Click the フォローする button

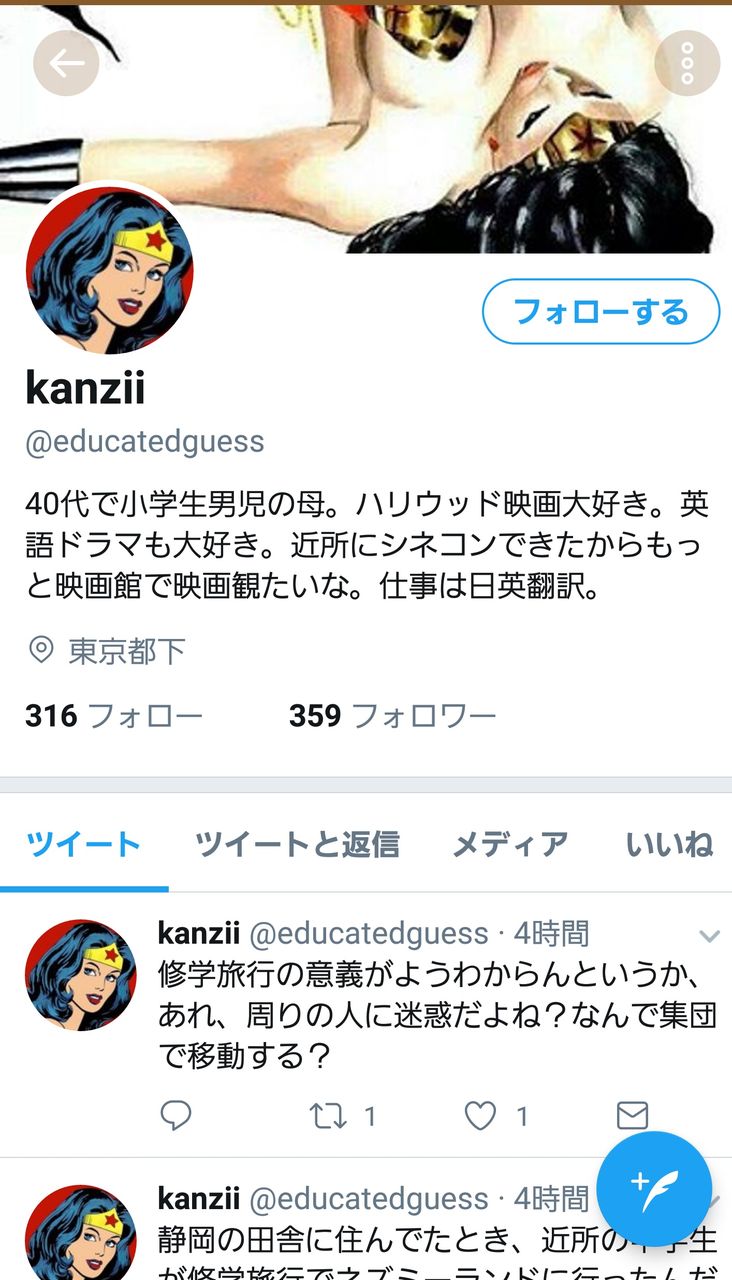click(601, 312)
